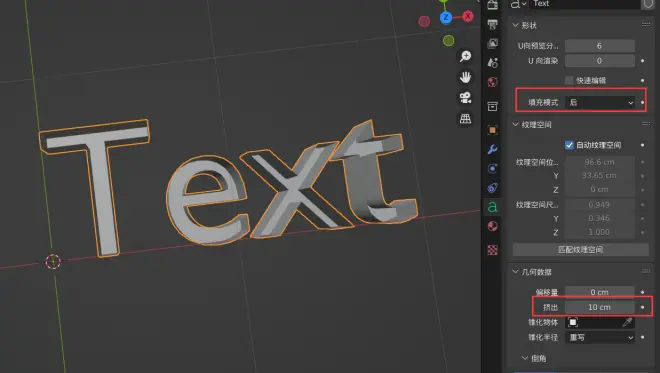Click the 挤出 10 cm value field
Image resolution: width=660 pixels, height=373 pixels.
[600, 307]
